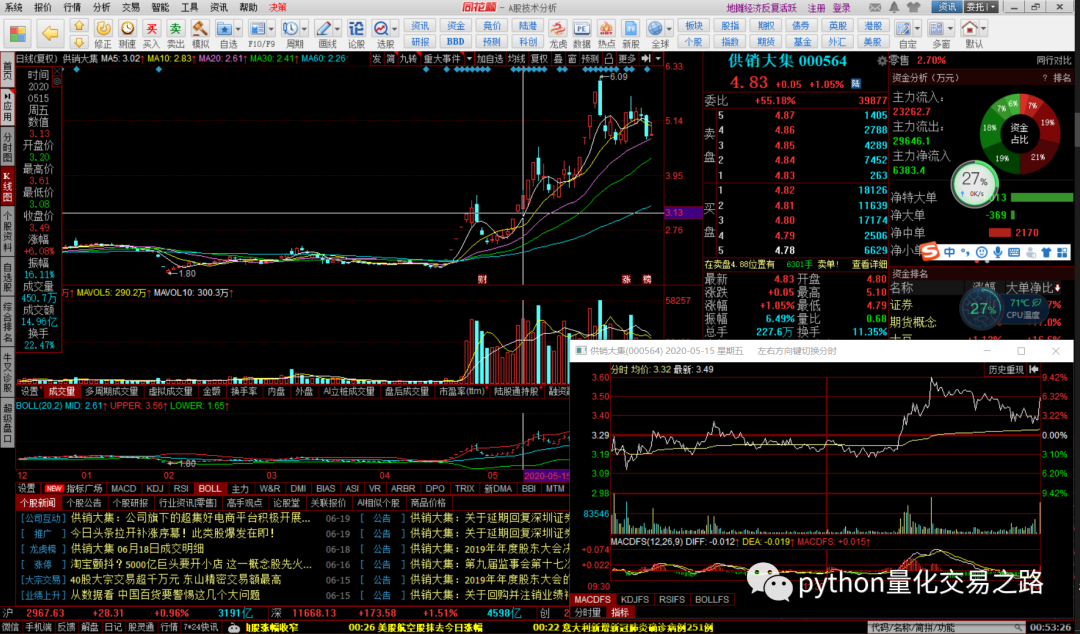Toggle the 窗 window mode on chart
The height and width of the screenshot is (634, 1080).
(572, 59)
